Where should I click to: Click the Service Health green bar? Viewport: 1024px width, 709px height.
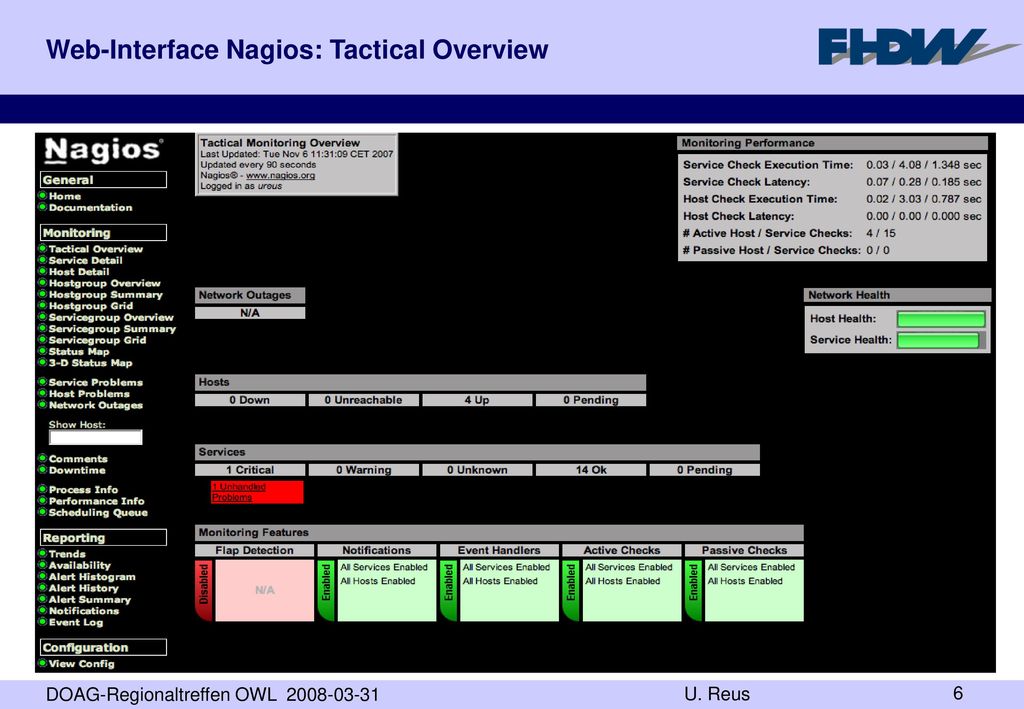(x=938, y=340)
